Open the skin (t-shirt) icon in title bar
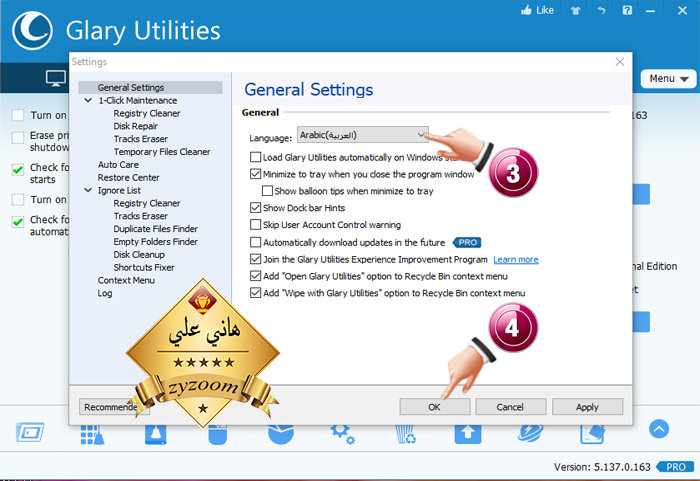 pyautogui.click(x=575, y=11)
